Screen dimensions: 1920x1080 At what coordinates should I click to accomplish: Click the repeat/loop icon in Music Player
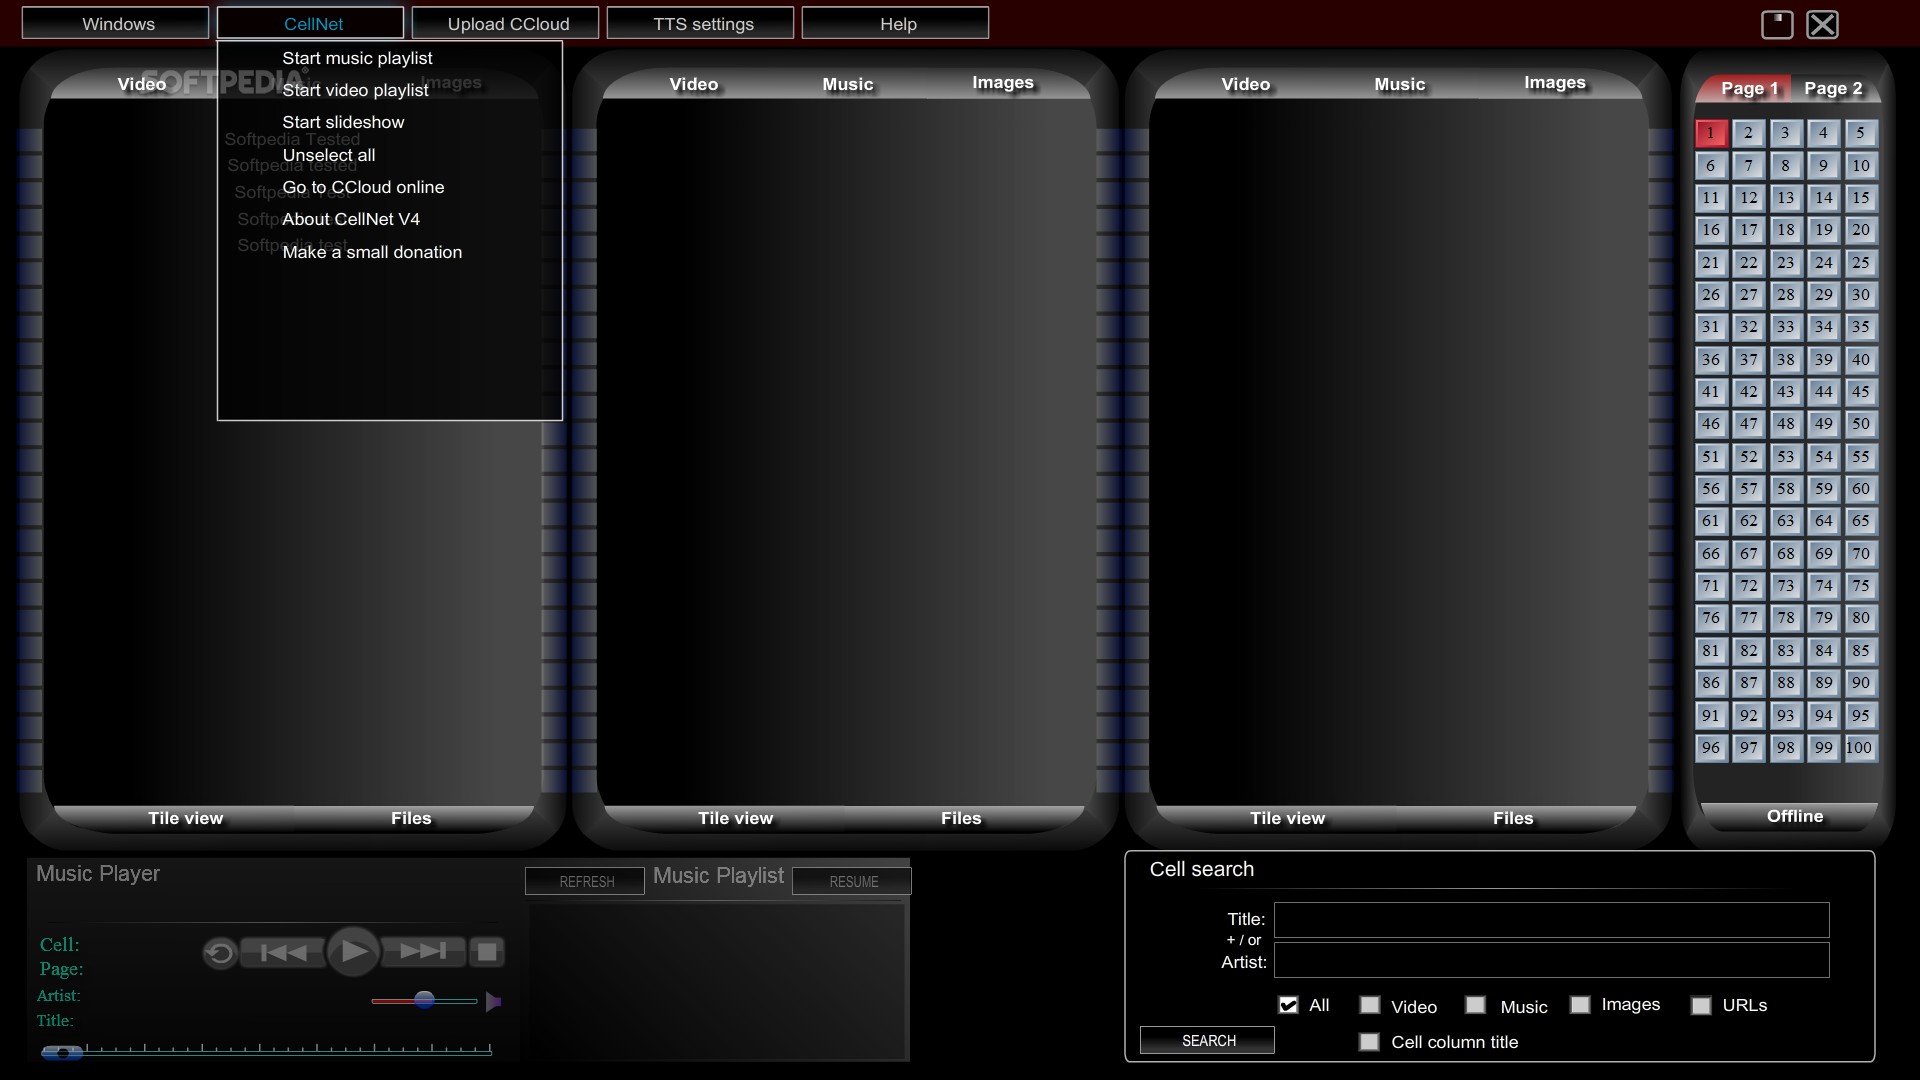[219, 953]
